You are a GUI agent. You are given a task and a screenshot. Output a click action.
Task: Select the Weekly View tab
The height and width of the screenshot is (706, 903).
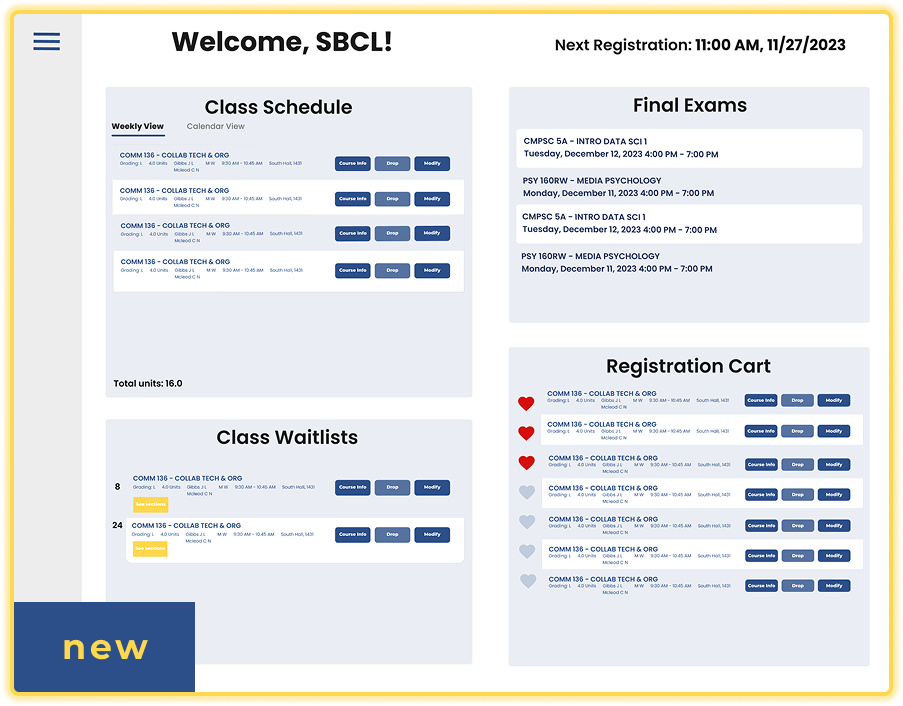(x=137, y=127)
